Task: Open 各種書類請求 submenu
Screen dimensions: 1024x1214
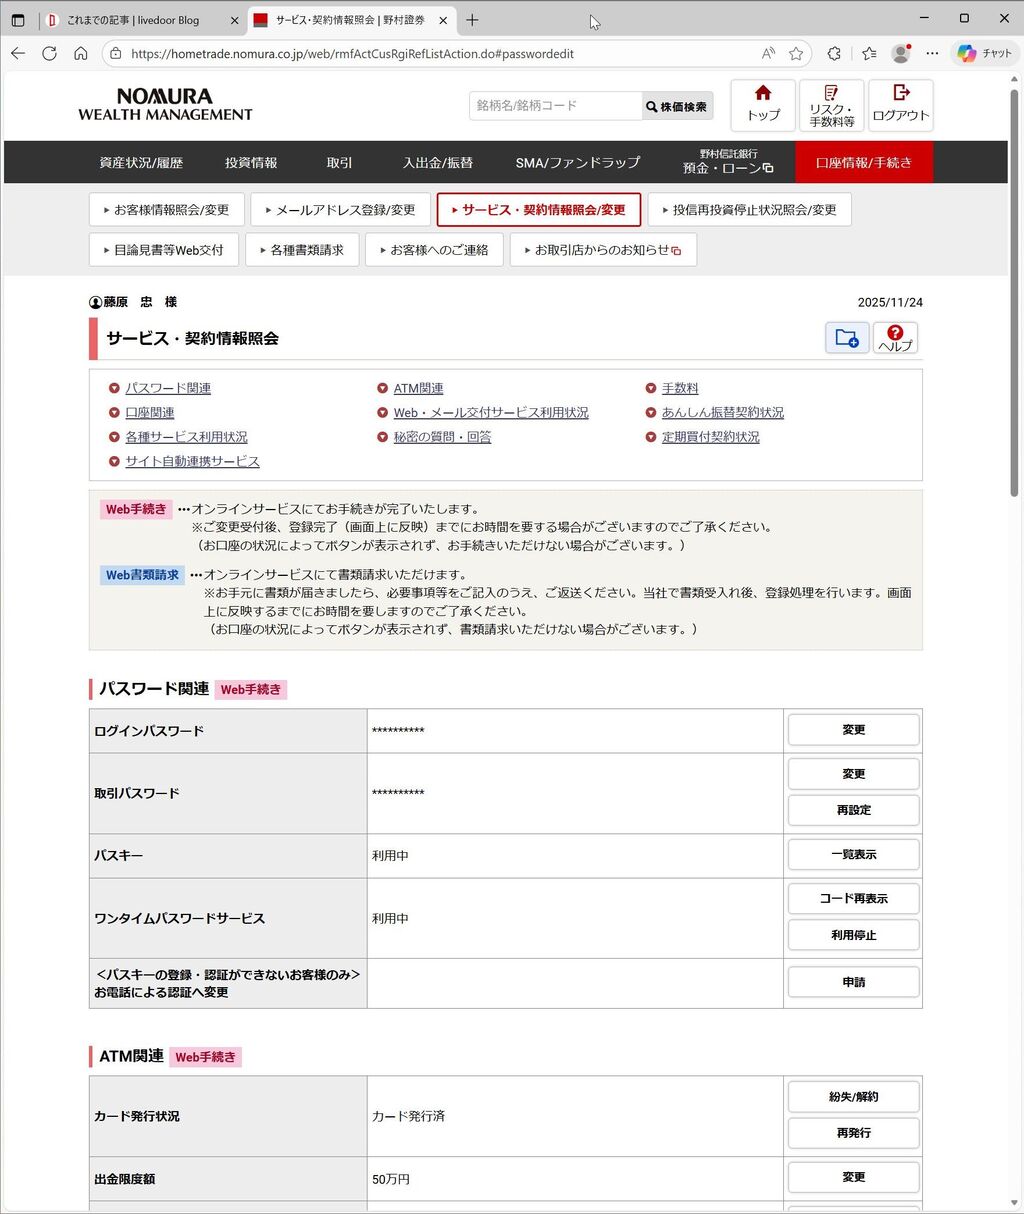Action: [x=301, y=250]
